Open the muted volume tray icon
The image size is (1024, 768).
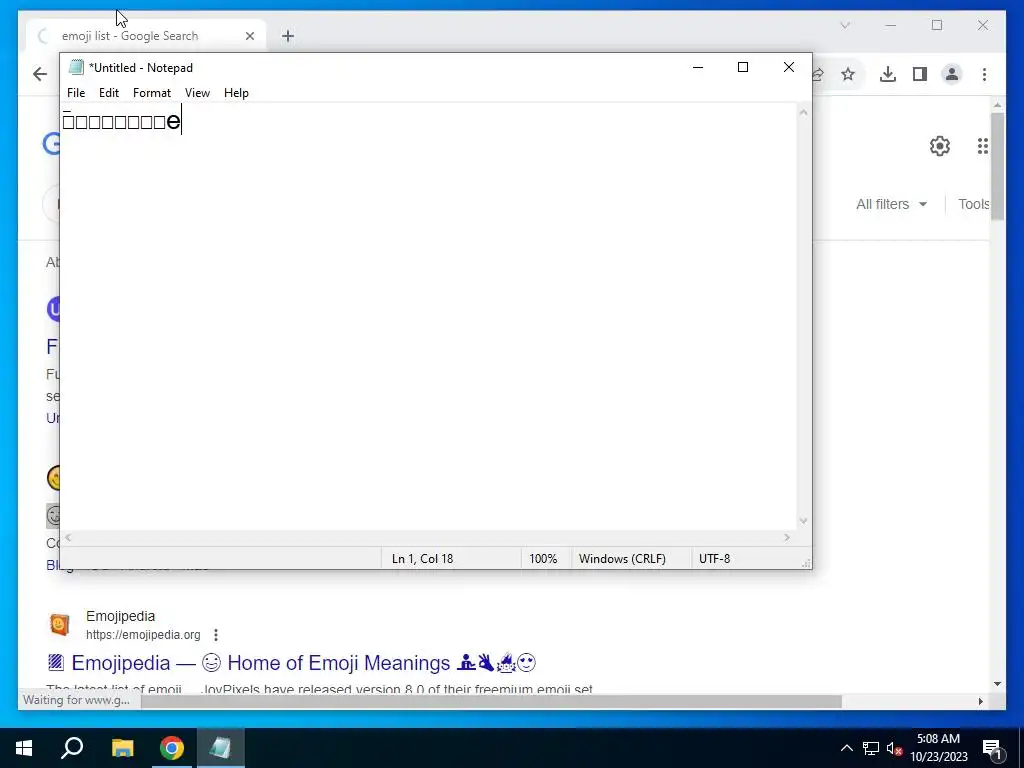(895, 748)
